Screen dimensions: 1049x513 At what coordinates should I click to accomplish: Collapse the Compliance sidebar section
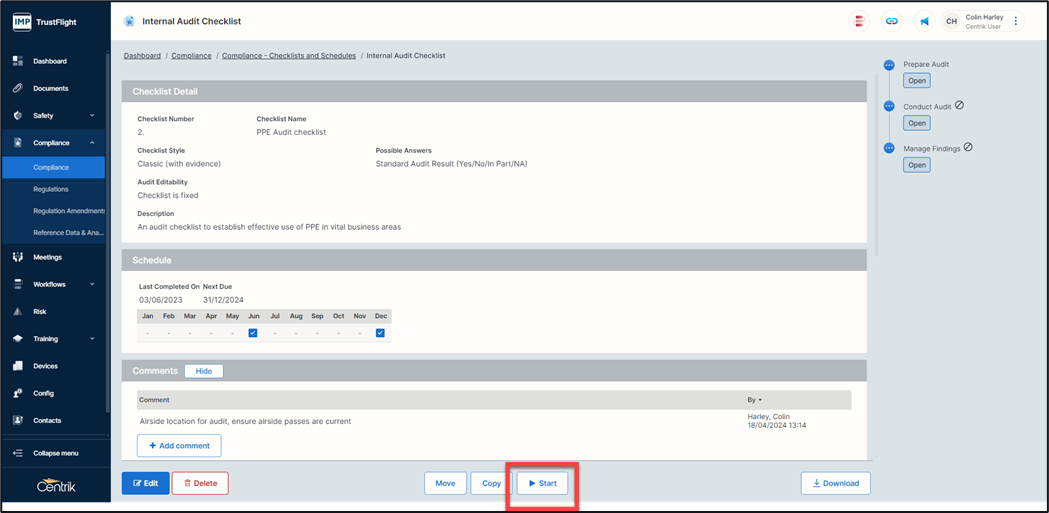coord(92,143)
